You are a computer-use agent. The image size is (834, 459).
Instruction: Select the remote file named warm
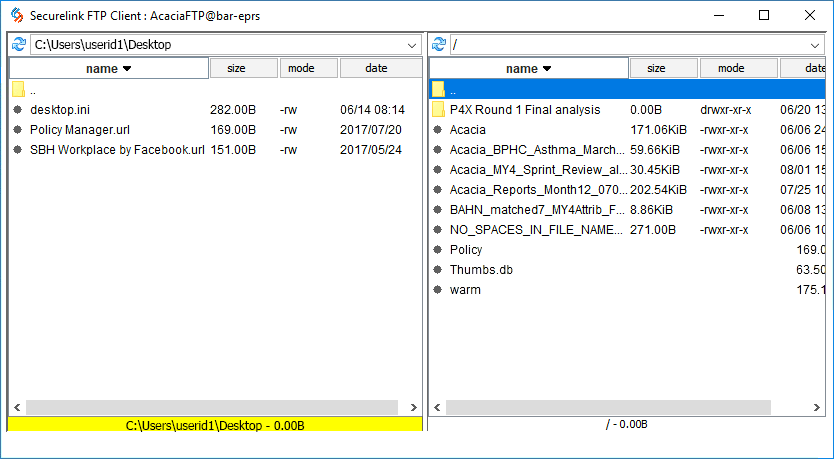[465, 290]
